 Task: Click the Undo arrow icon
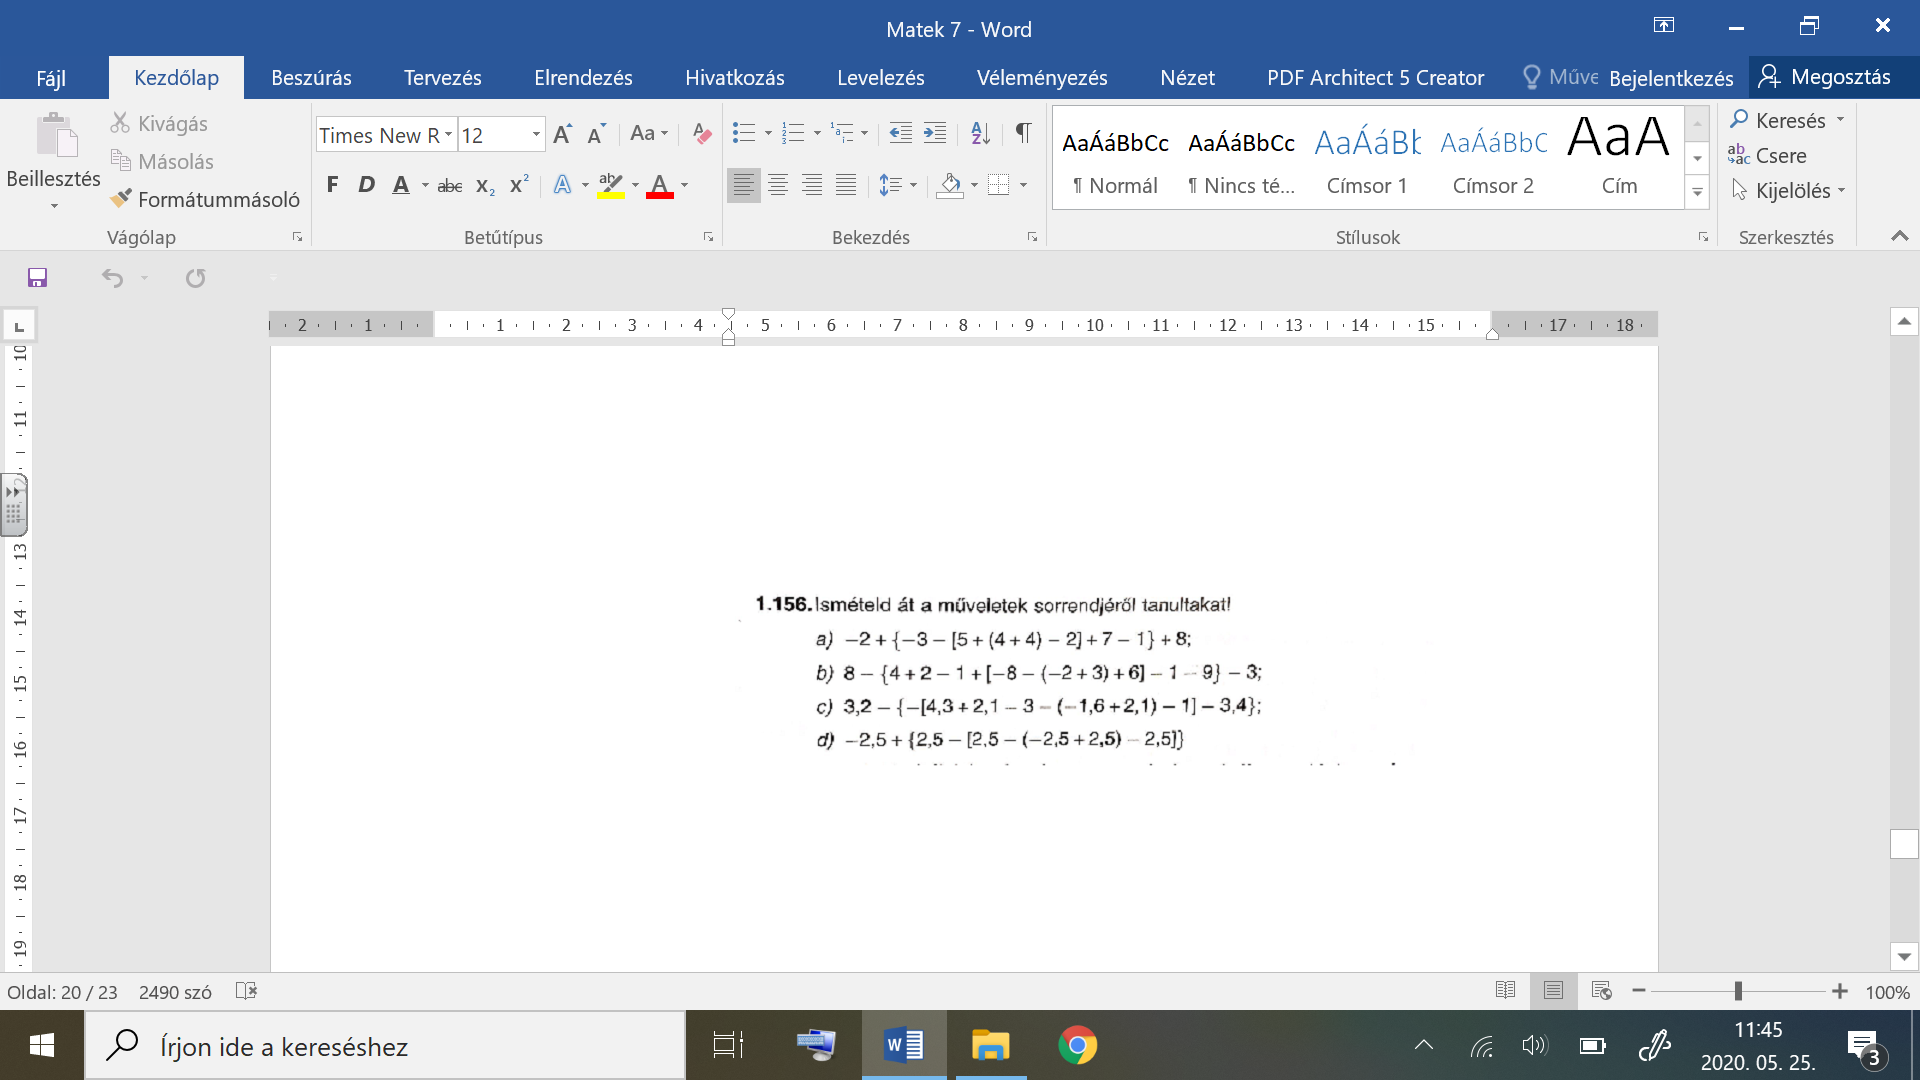click(x=112, y=278)
